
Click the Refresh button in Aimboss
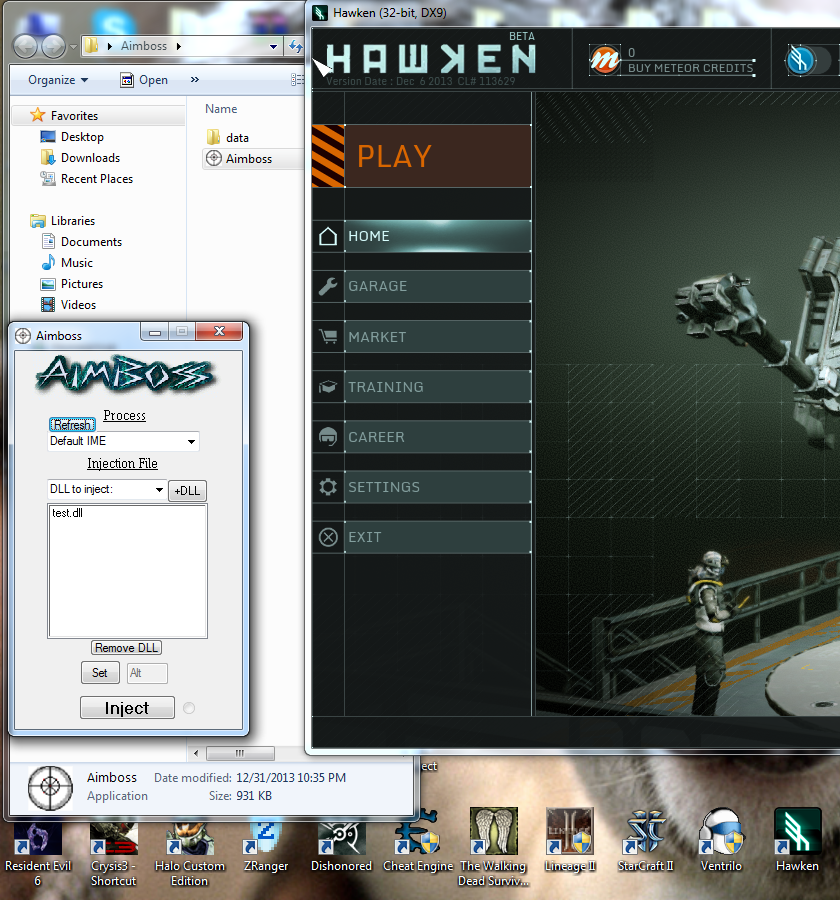tap(72, 425)
